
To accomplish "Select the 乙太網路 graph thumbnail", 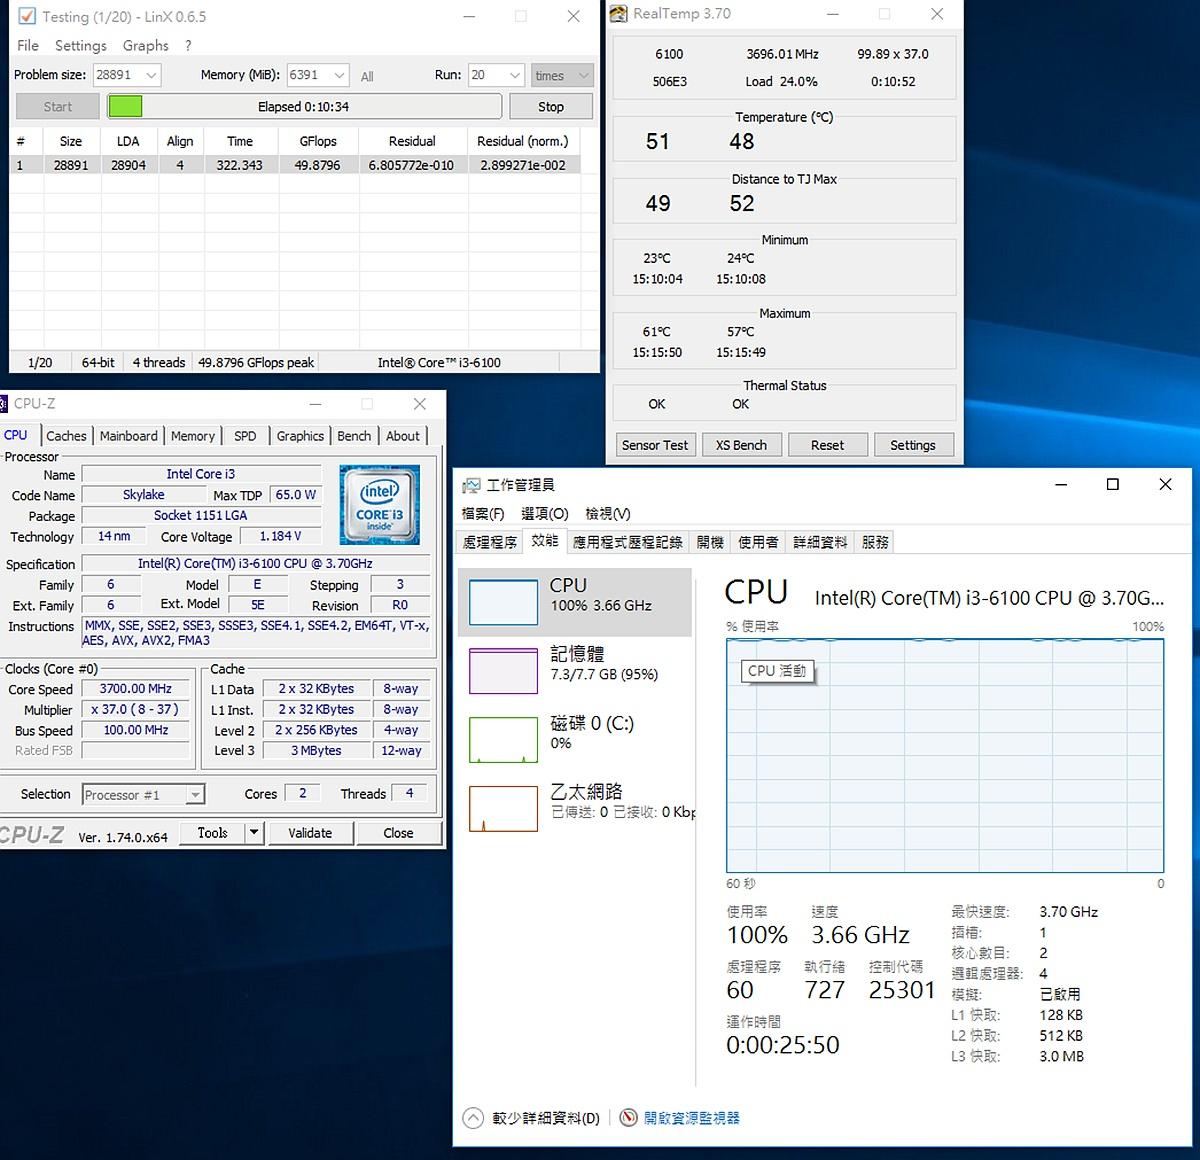I will tap(503, 808).
